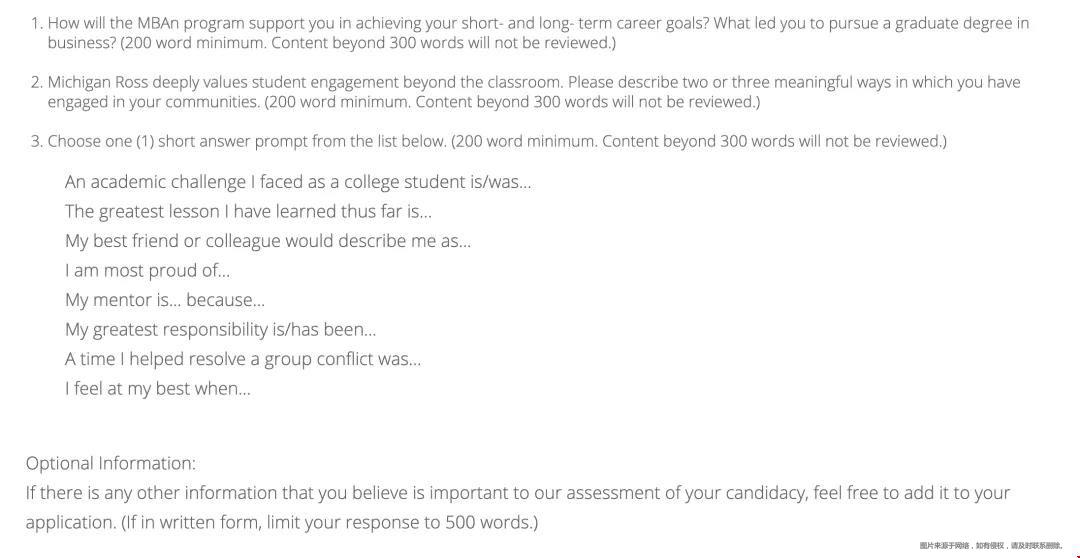
Task: Select the "My greatest responsibility" prompt
Action: tap(220, 330)
